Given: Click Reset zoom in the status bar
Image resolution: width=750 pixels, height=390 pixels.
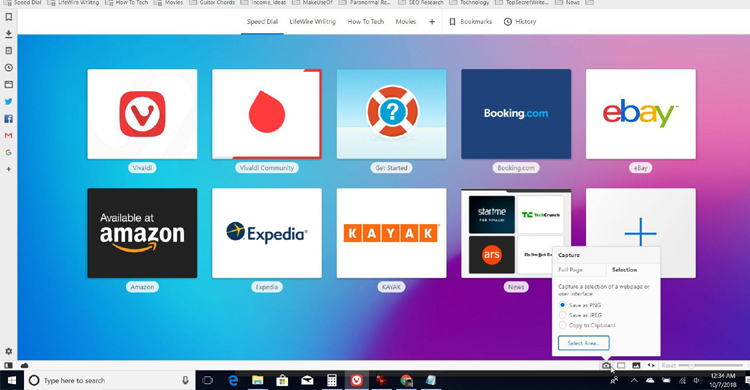Looking at the screenshot, I should click(669, 366).
